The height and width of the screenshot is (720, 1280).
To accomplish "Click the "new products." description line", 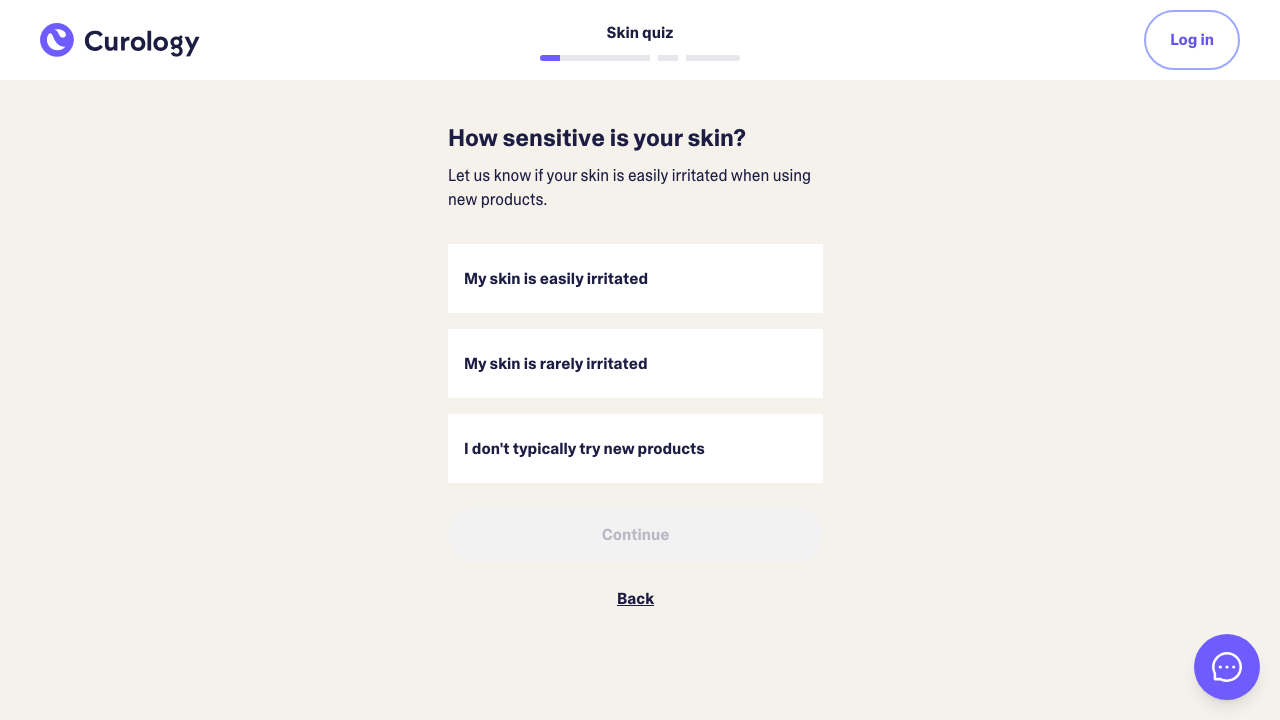I will click(x=497, y=200).
